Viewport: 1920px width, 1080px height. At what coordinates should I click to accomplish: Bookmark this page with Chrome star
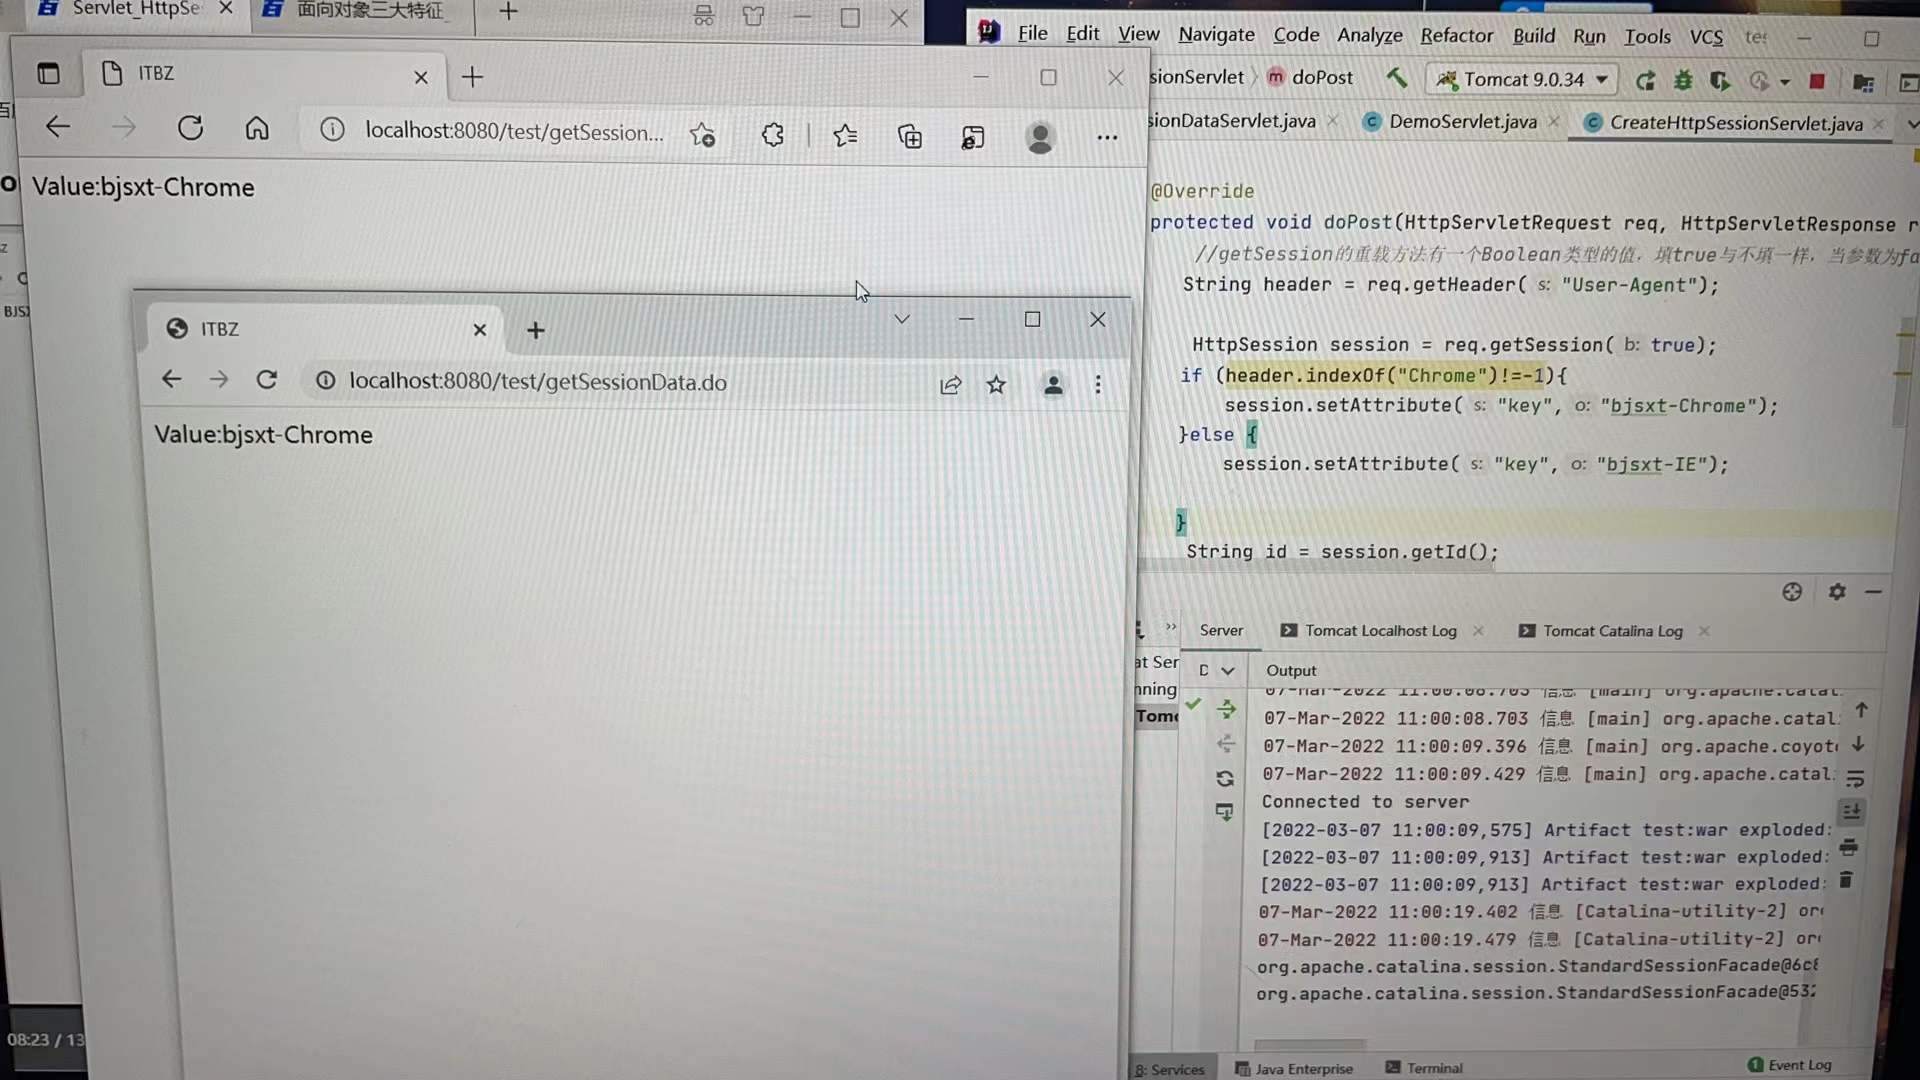tap(996, 385)
